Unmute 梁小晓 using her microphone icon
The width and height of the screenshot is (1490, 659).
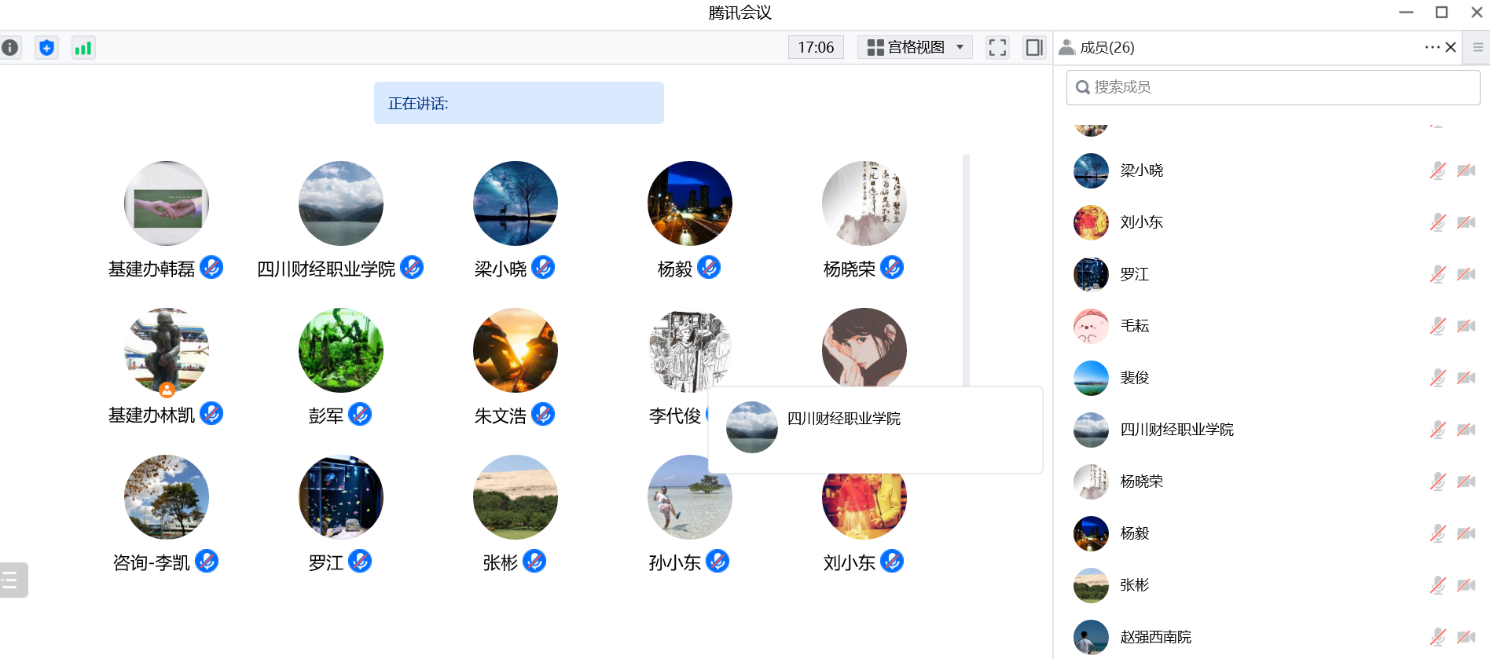coord(1437,170)
